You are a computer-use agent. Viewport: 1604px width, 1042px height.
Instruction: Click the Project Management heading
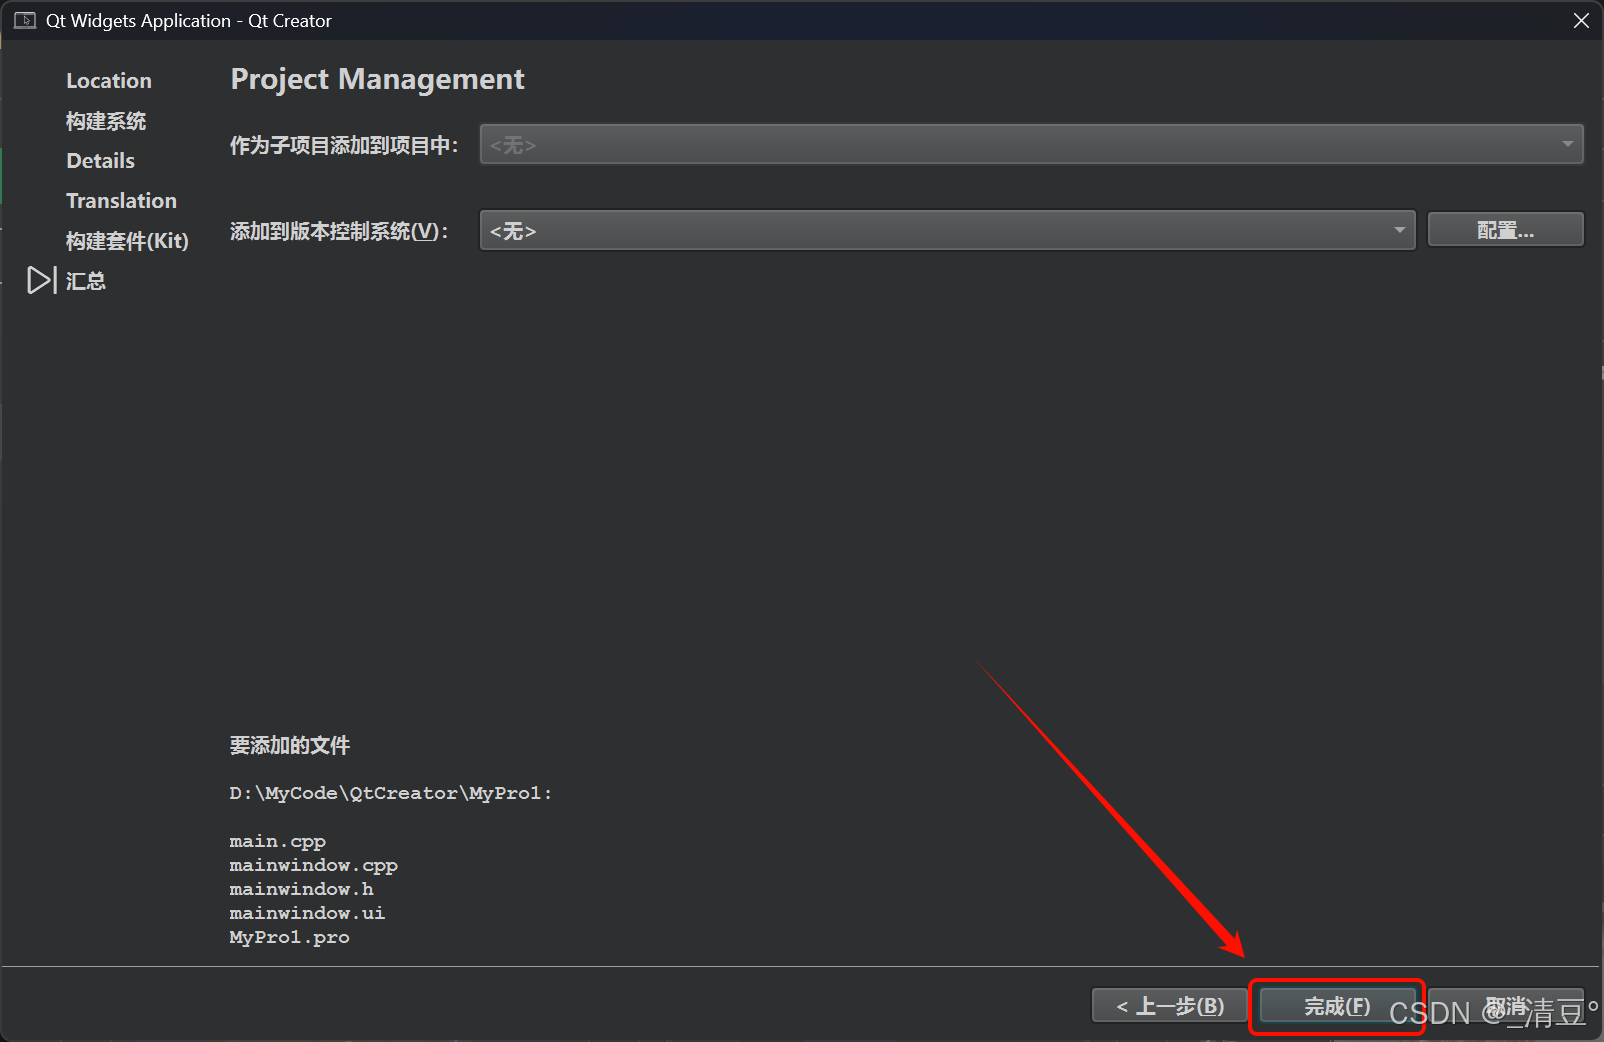point(377,79)
